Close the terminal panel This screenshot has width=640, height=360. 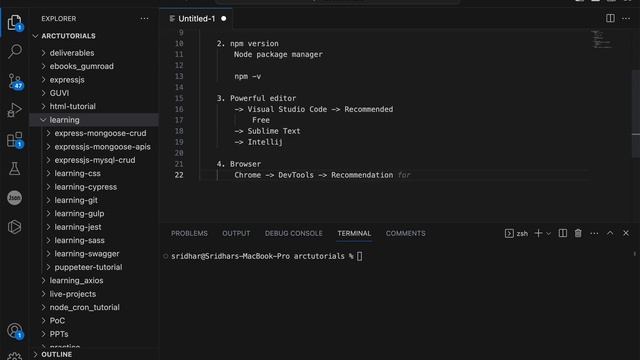(x=626, y=233)
